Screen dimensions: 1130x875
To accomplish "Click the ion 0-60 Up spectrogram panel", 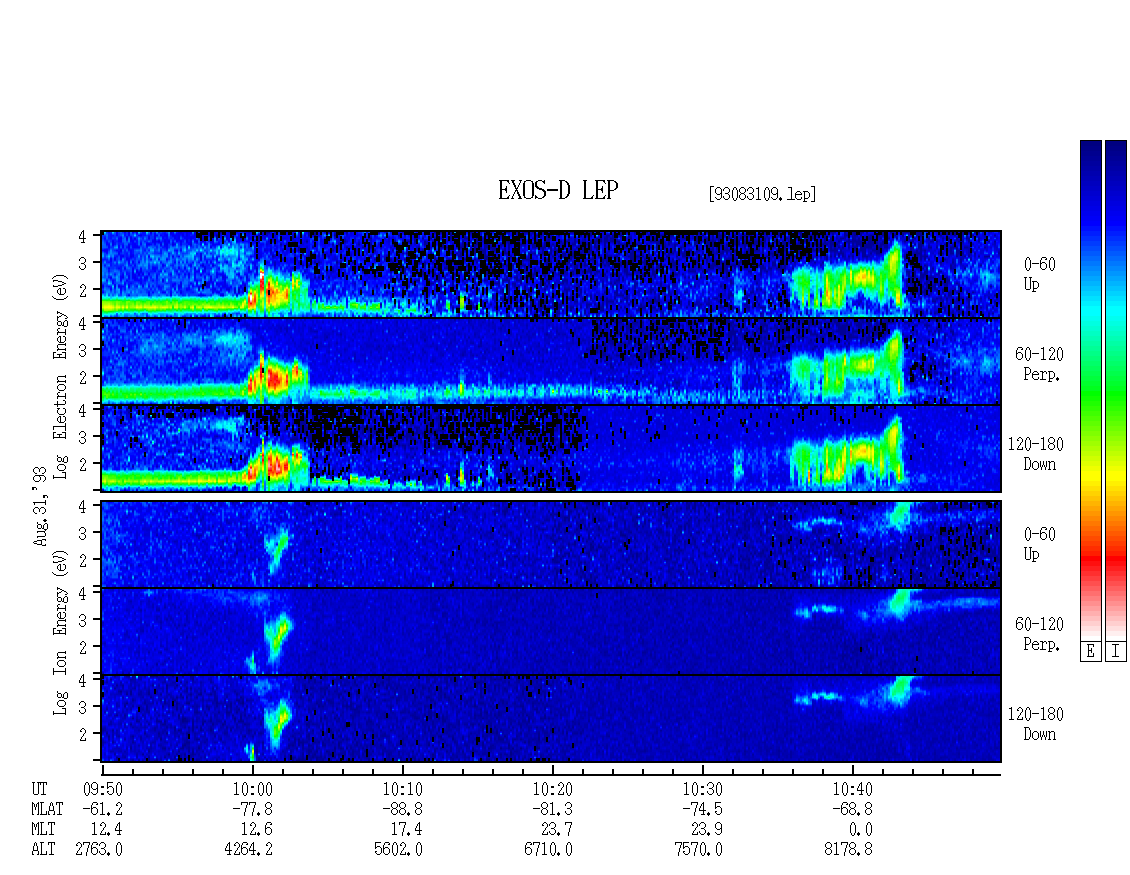I will pyautogui.click(x=551, y=544).
